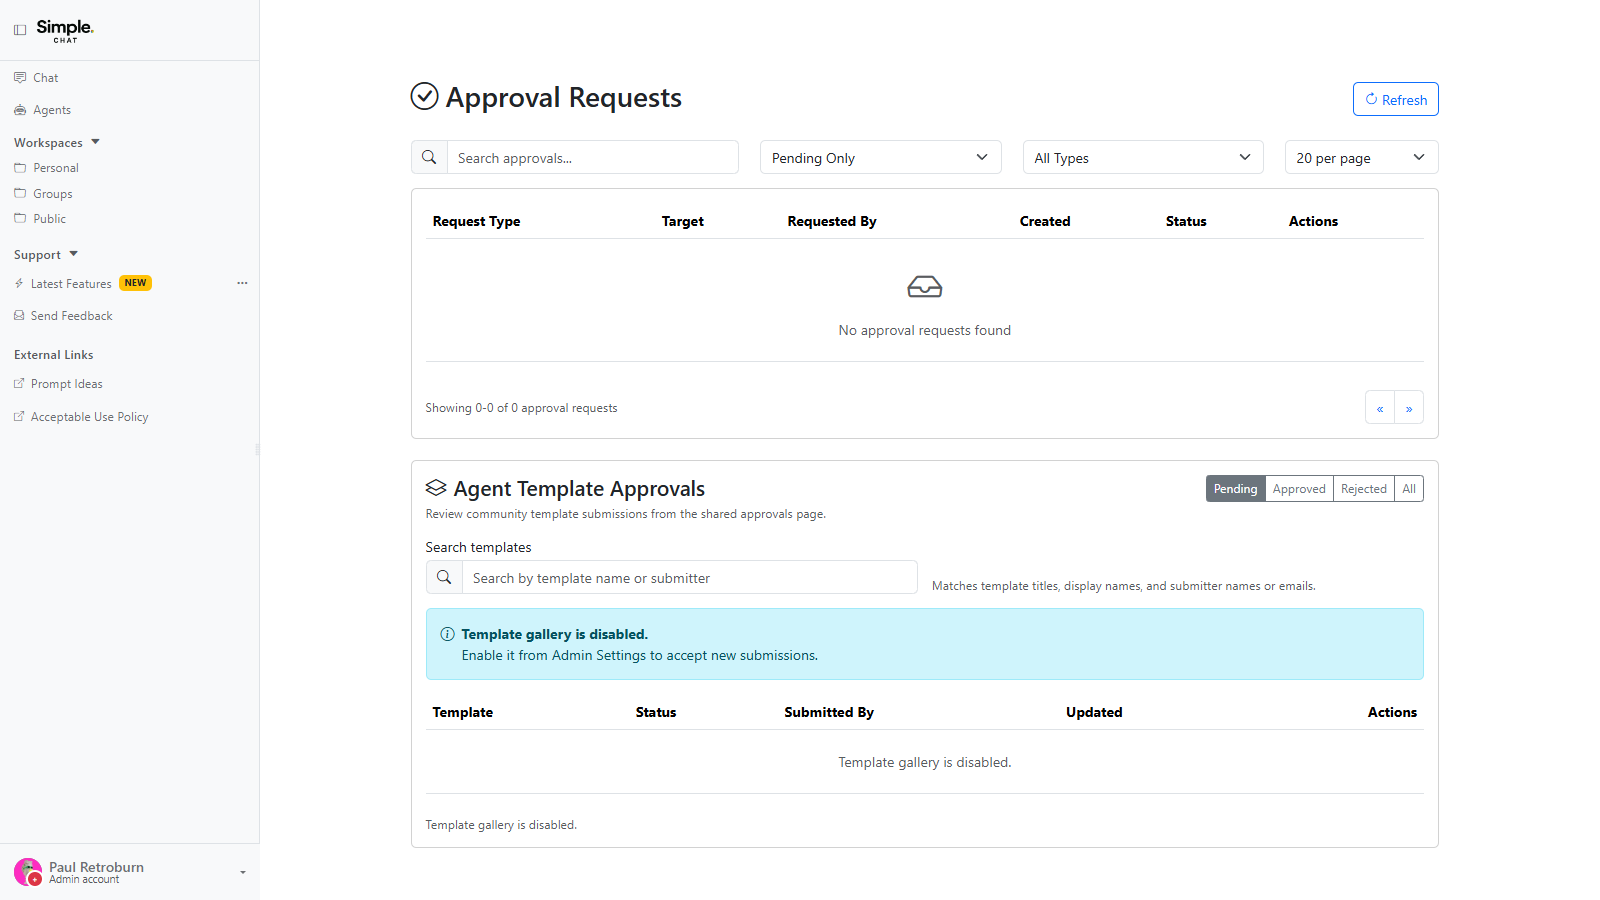
Task: Open Prompt Ideas external link
Action: pos(66,384)
